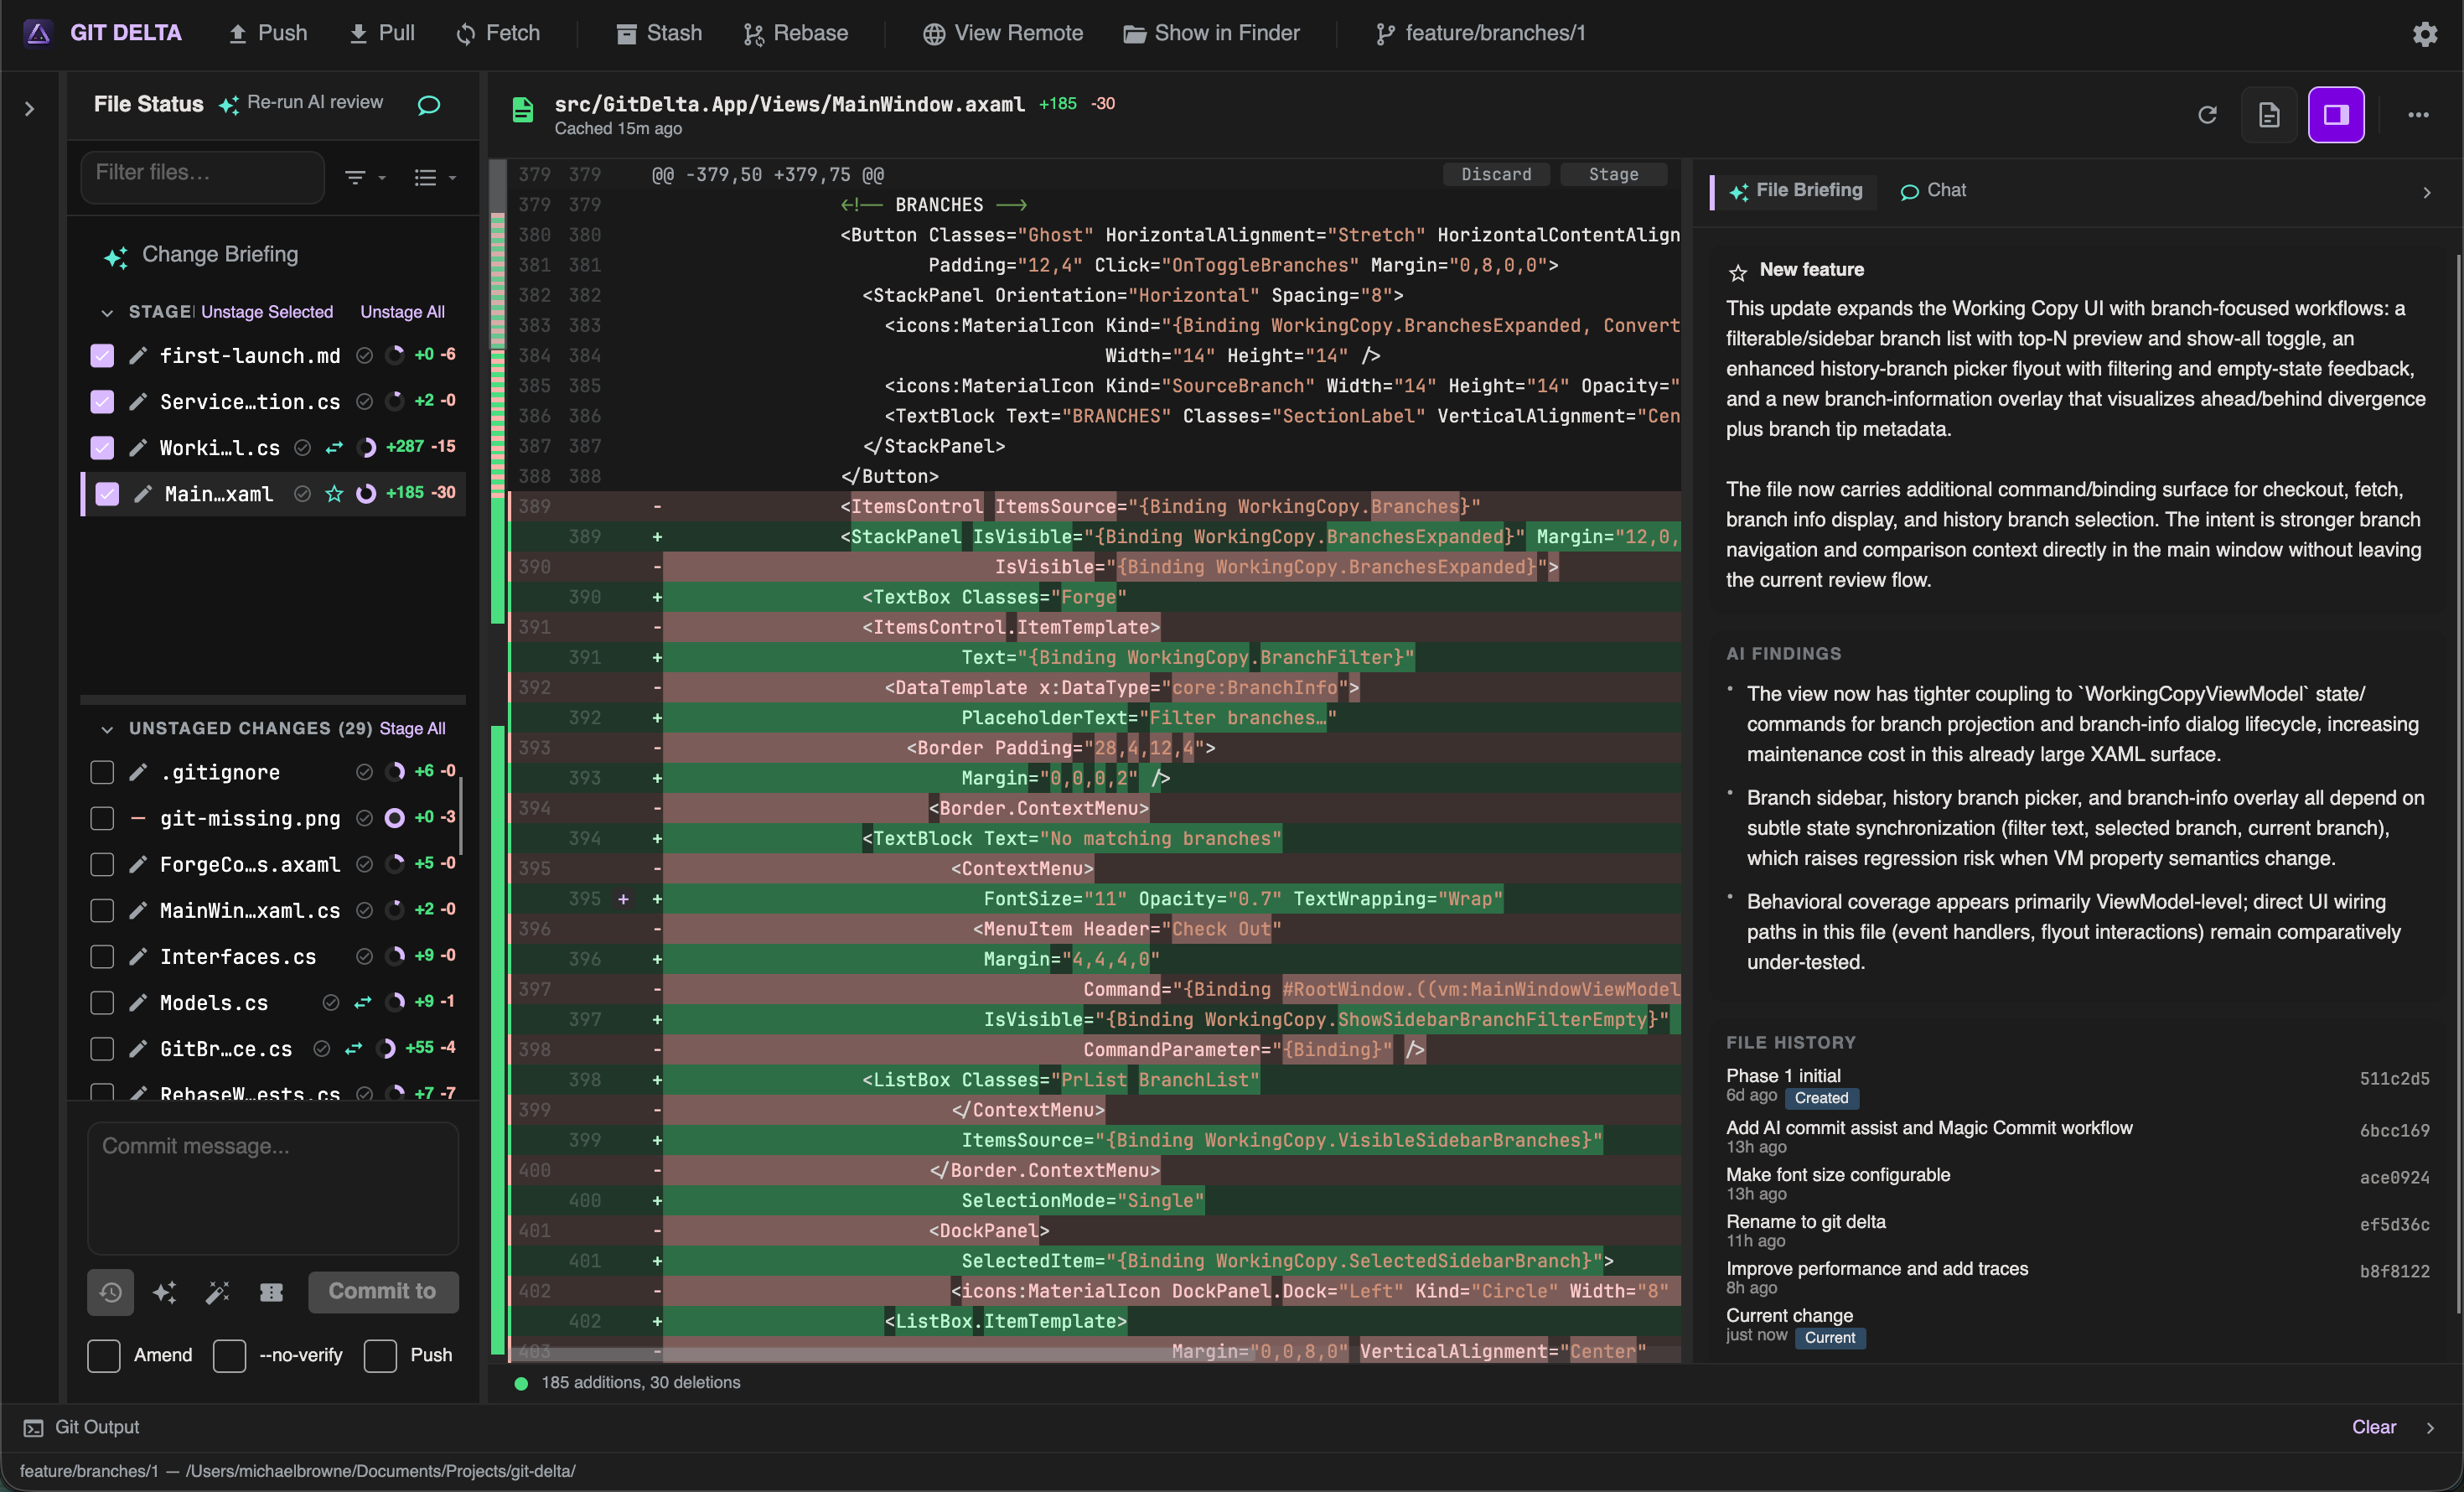Click in the Filter files search field
The width and height of the screenshot is (2464, 1492).
[x=203, y=177]
